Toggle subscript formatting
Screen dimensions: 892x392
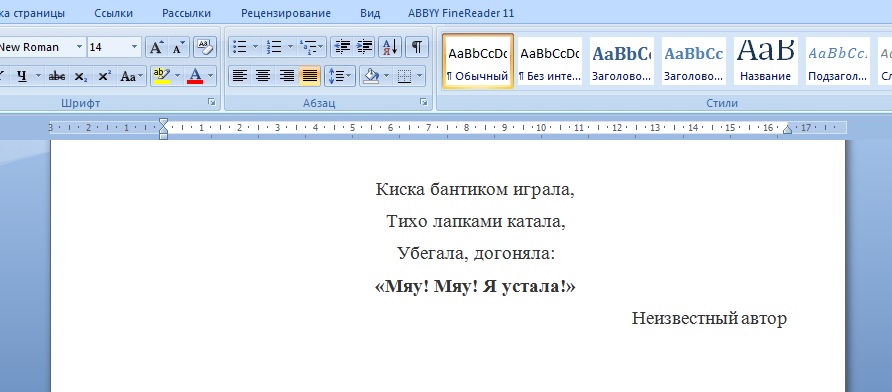click(81, 76)
